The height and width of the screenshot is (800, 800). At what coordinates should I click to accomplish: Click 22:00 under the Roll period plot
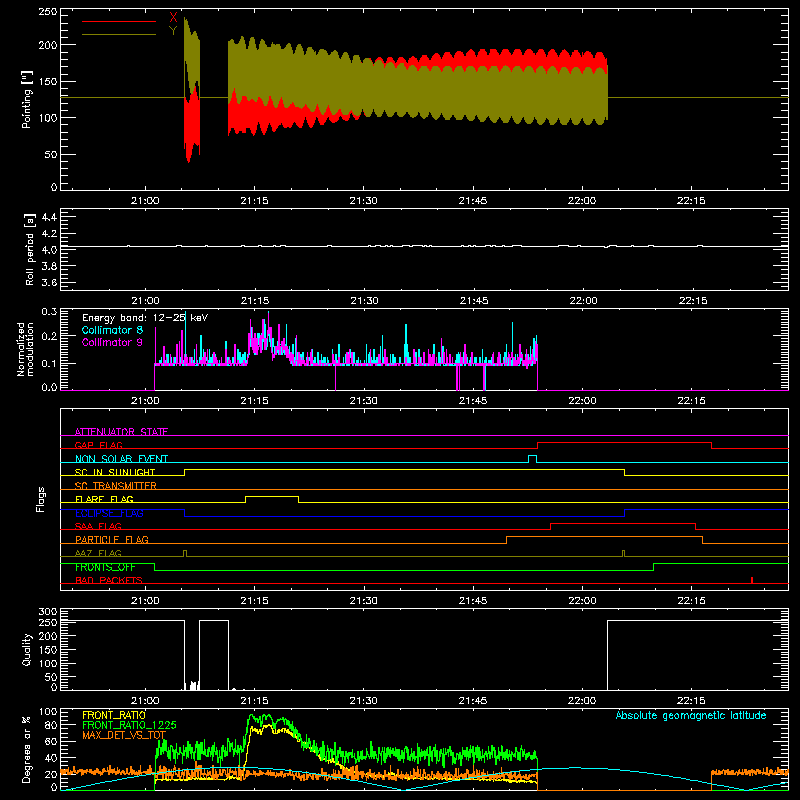tap(582, 301)
